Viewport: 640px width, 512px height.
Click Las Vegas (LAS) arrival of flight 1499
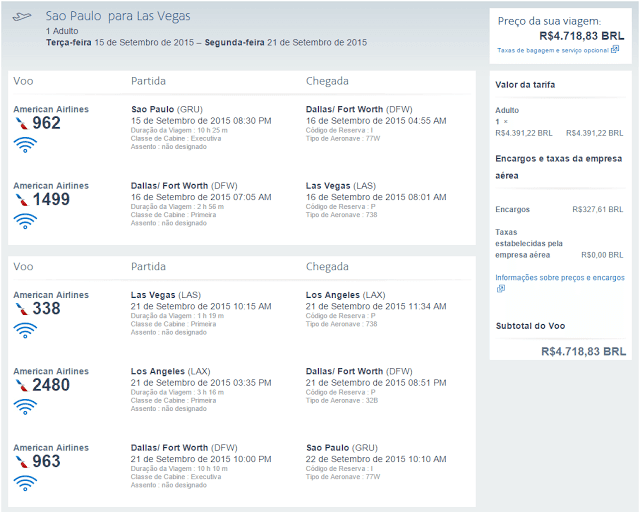tap(341, 186)
